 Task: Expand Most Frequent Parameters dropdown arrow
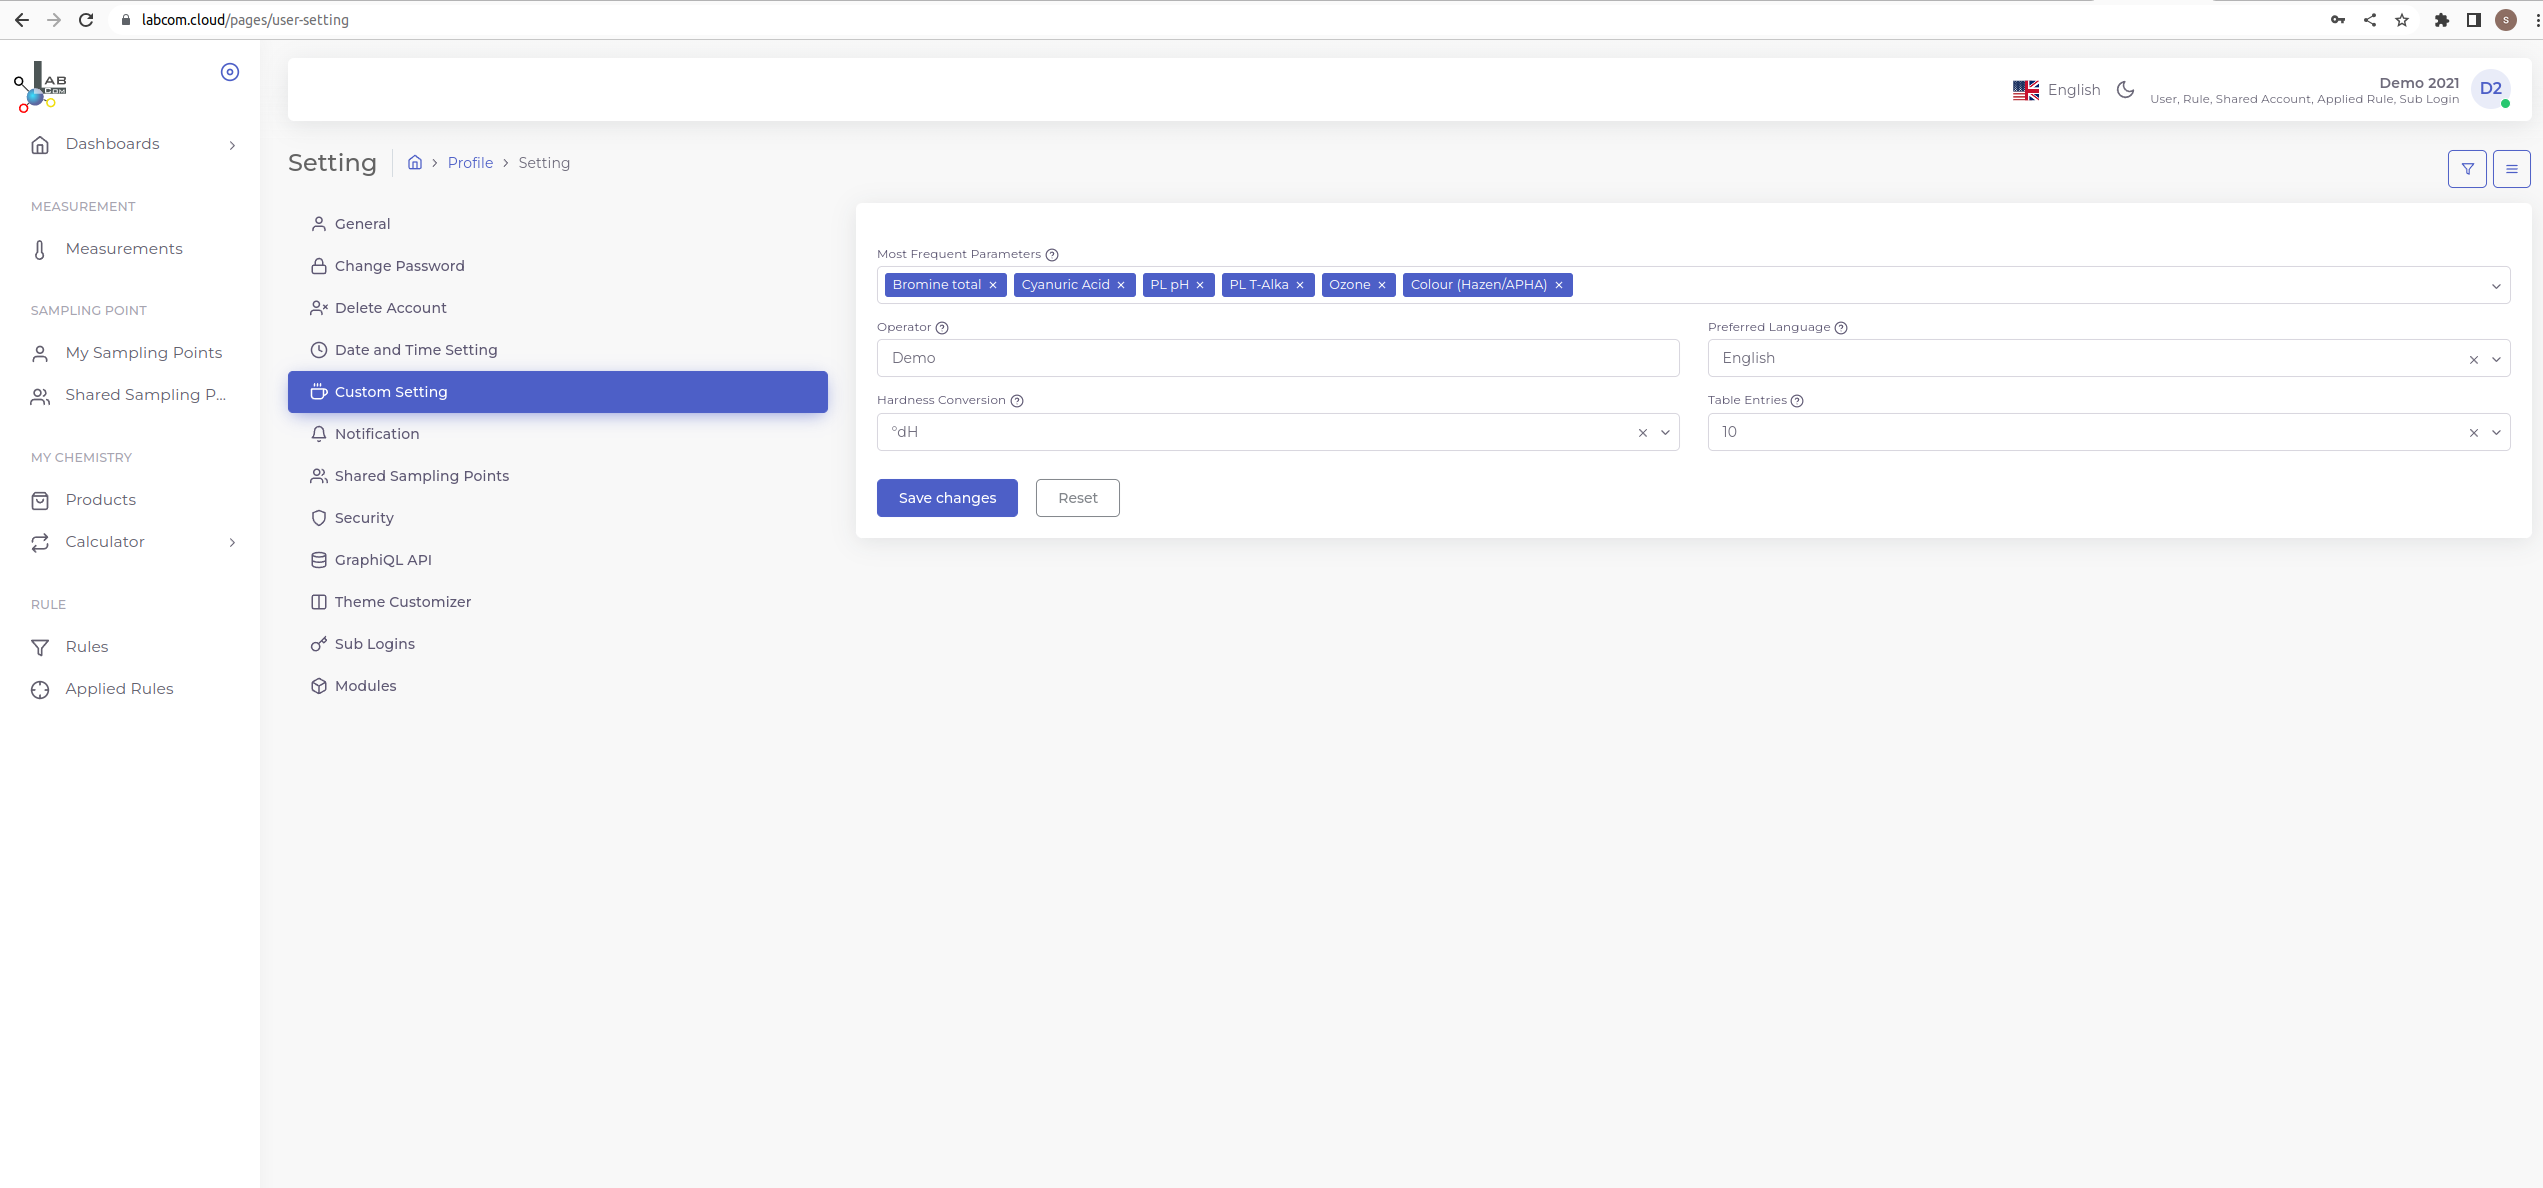[x=2496, y=287]
